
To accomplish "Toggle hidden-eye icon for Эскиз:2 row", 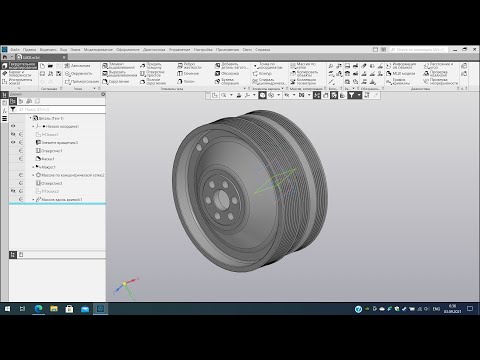I will (13, 191).
